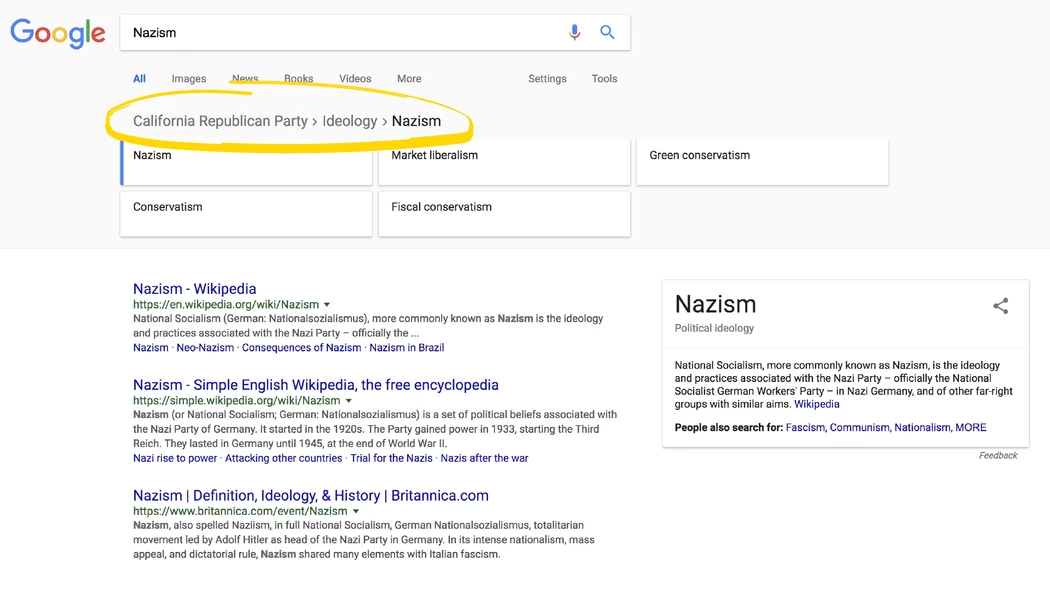Send Feedback on the knowledge panel

coord(998,455)
